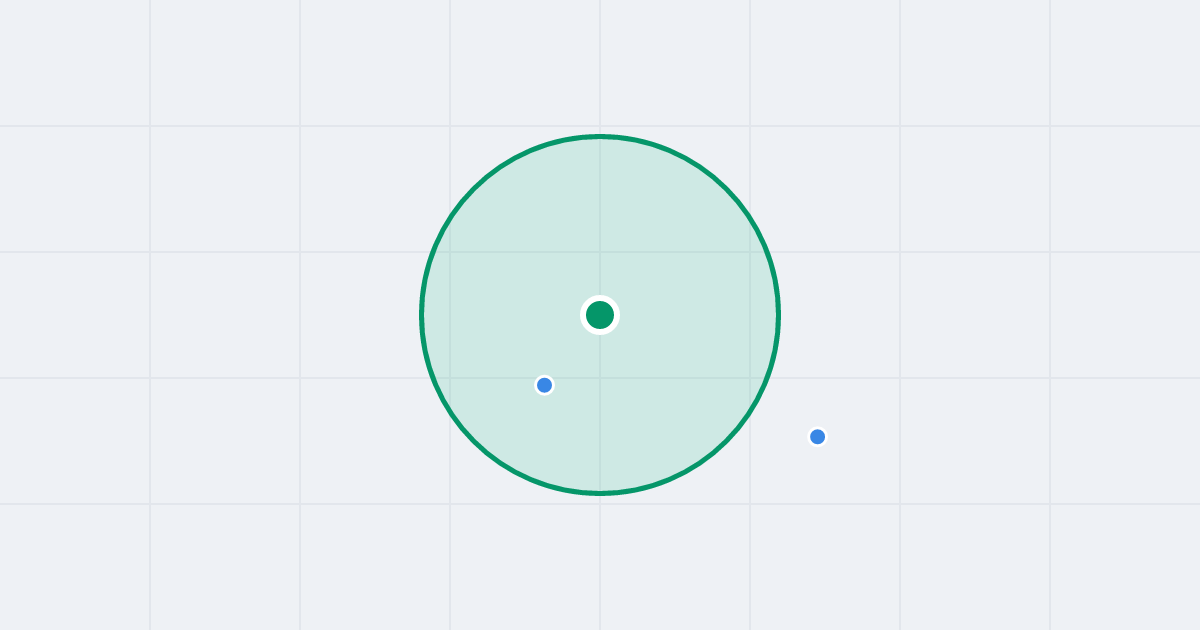Select the blue dot outside the green circle

(817, 436)
